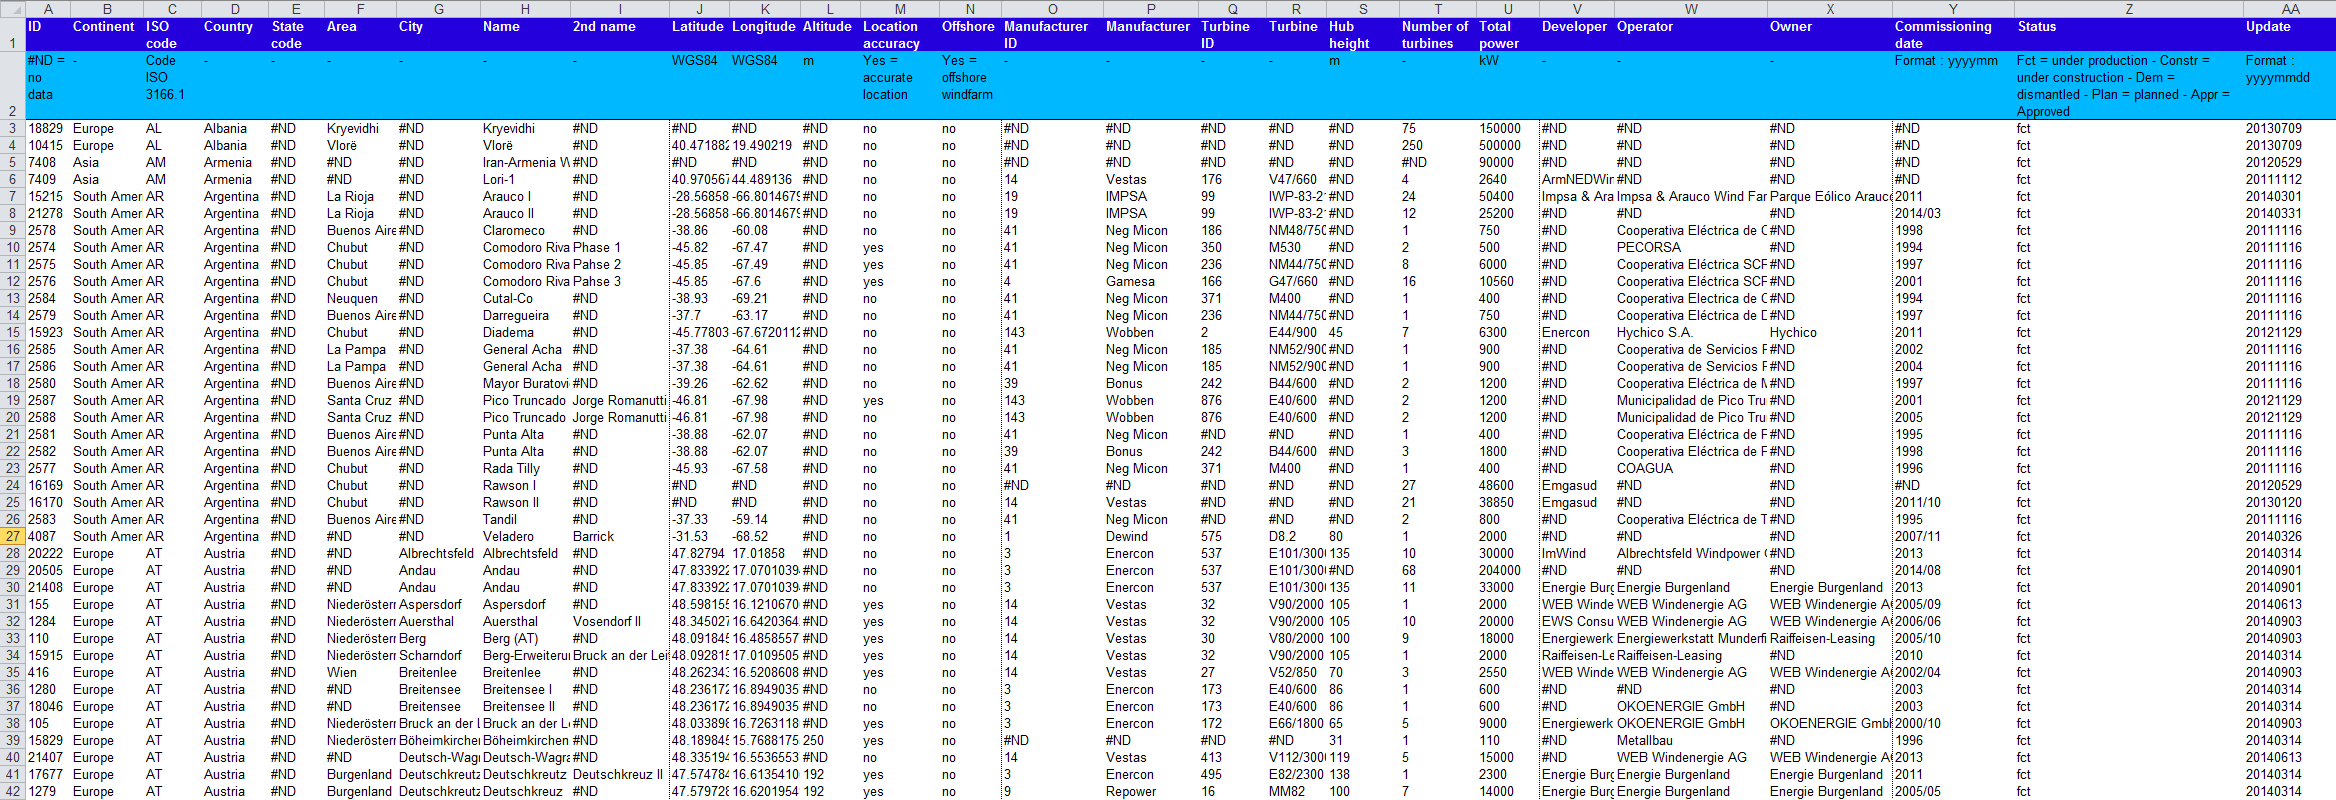This screenshot has width=2336, height=800.
Task: Select the name cell 'Lori-1'
Action: coord(525,179)
